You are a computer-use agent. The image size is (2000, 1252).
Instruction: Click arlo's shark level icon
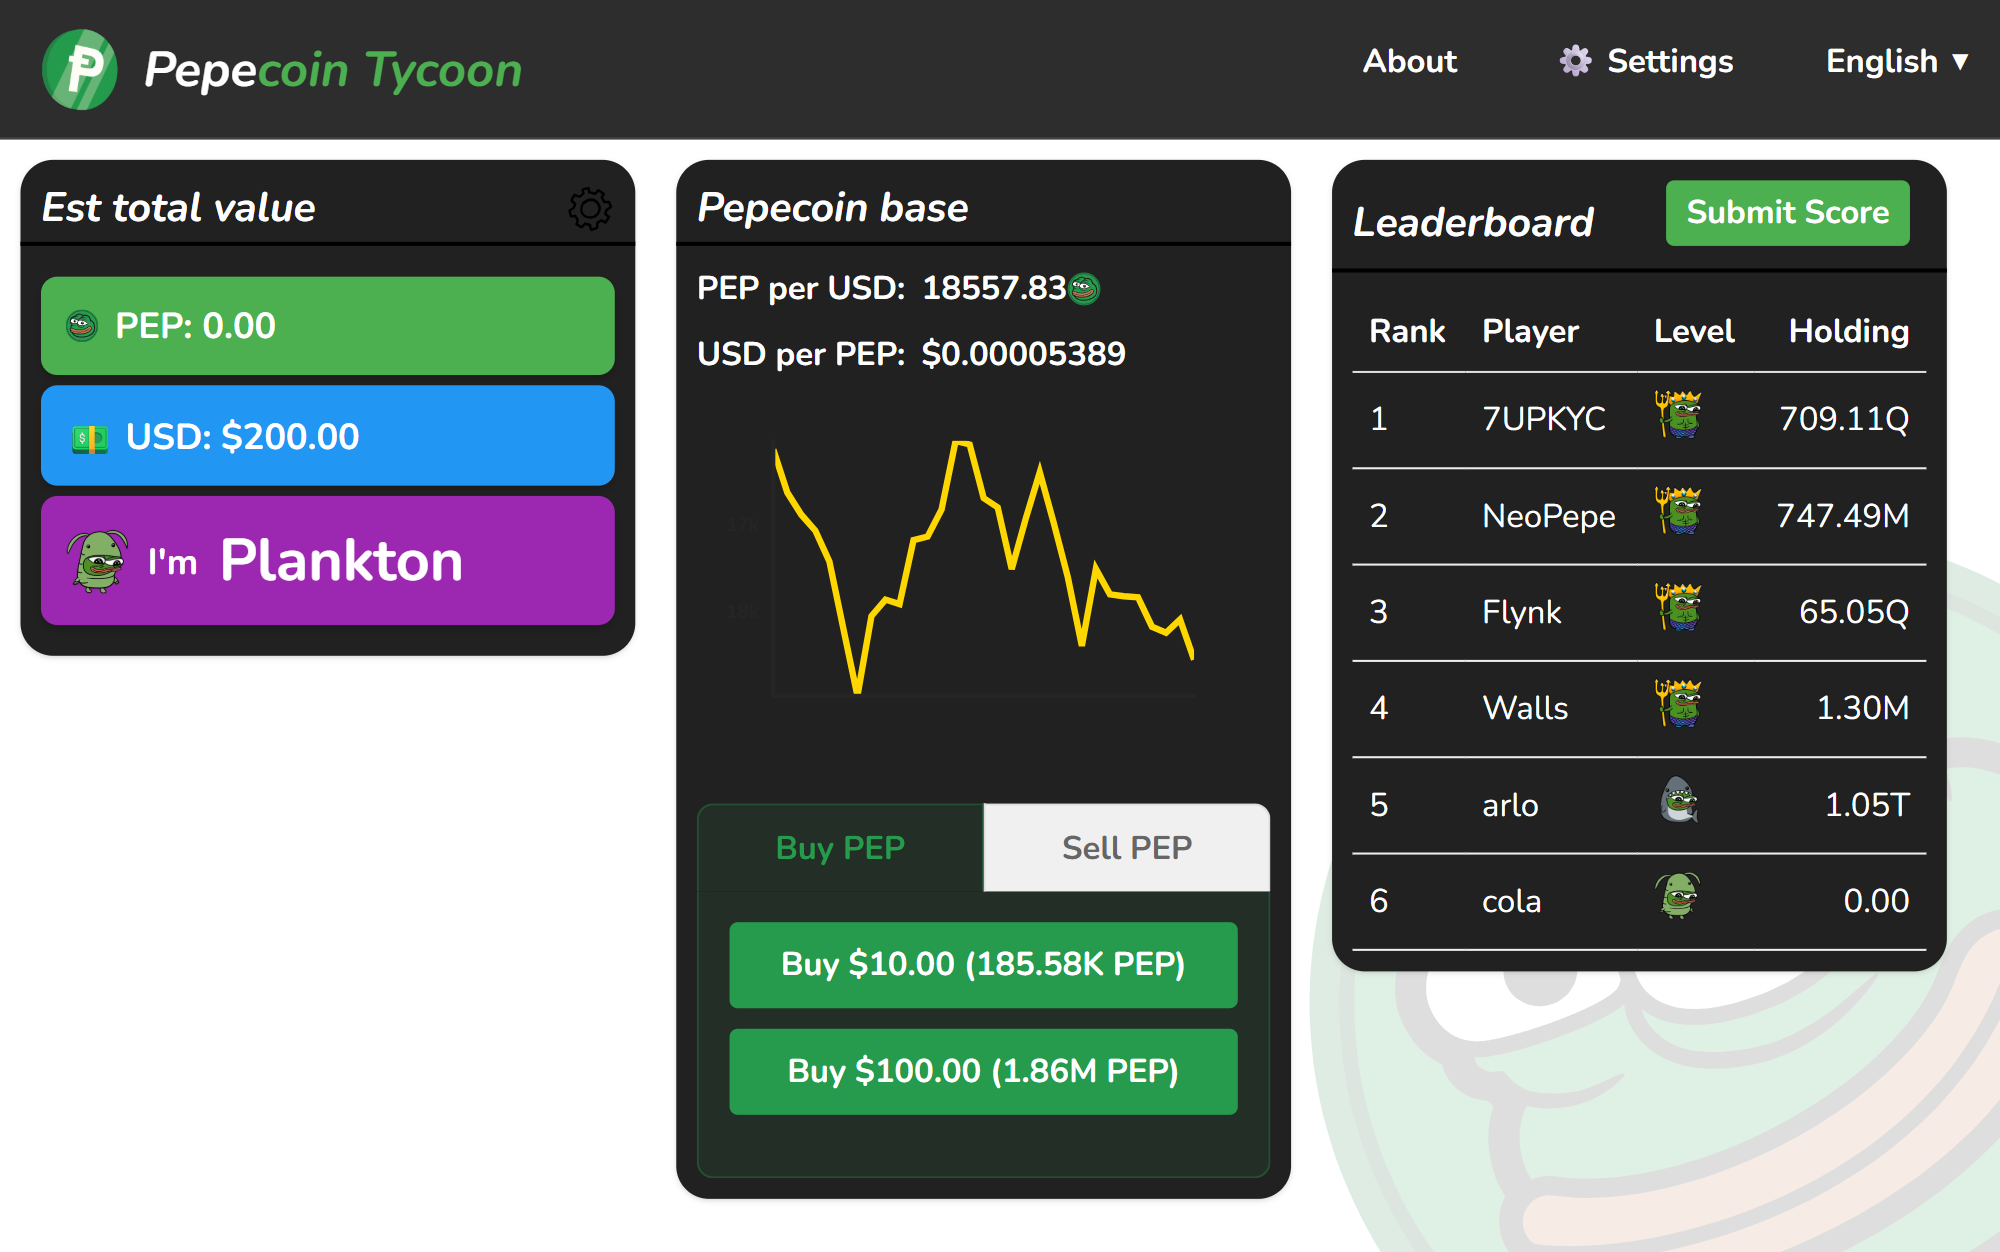click(x=1679, y=800)
